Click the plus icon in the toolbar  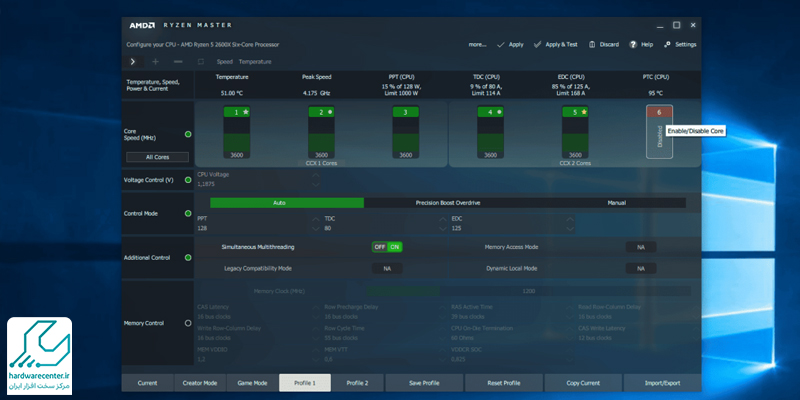point(156,62)
